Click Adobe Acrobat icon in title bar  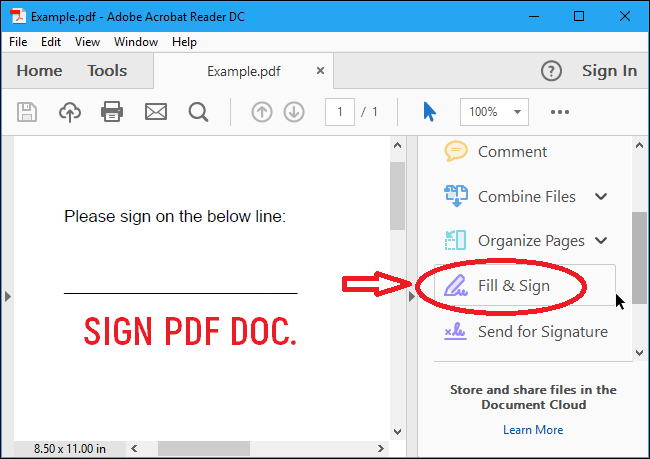[18, 17]
